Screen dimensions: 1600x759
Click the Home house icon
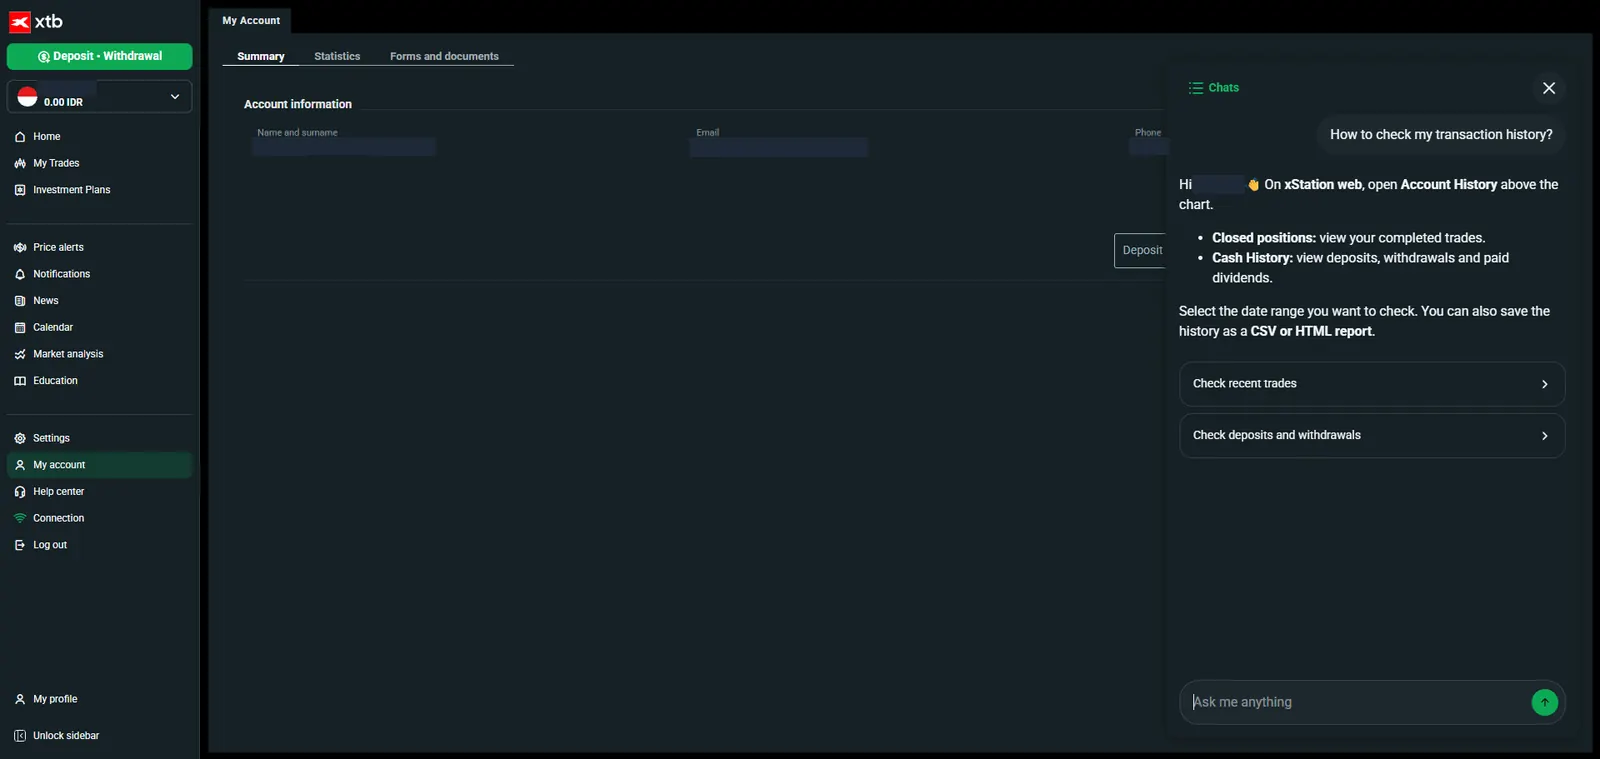(20, 137)
